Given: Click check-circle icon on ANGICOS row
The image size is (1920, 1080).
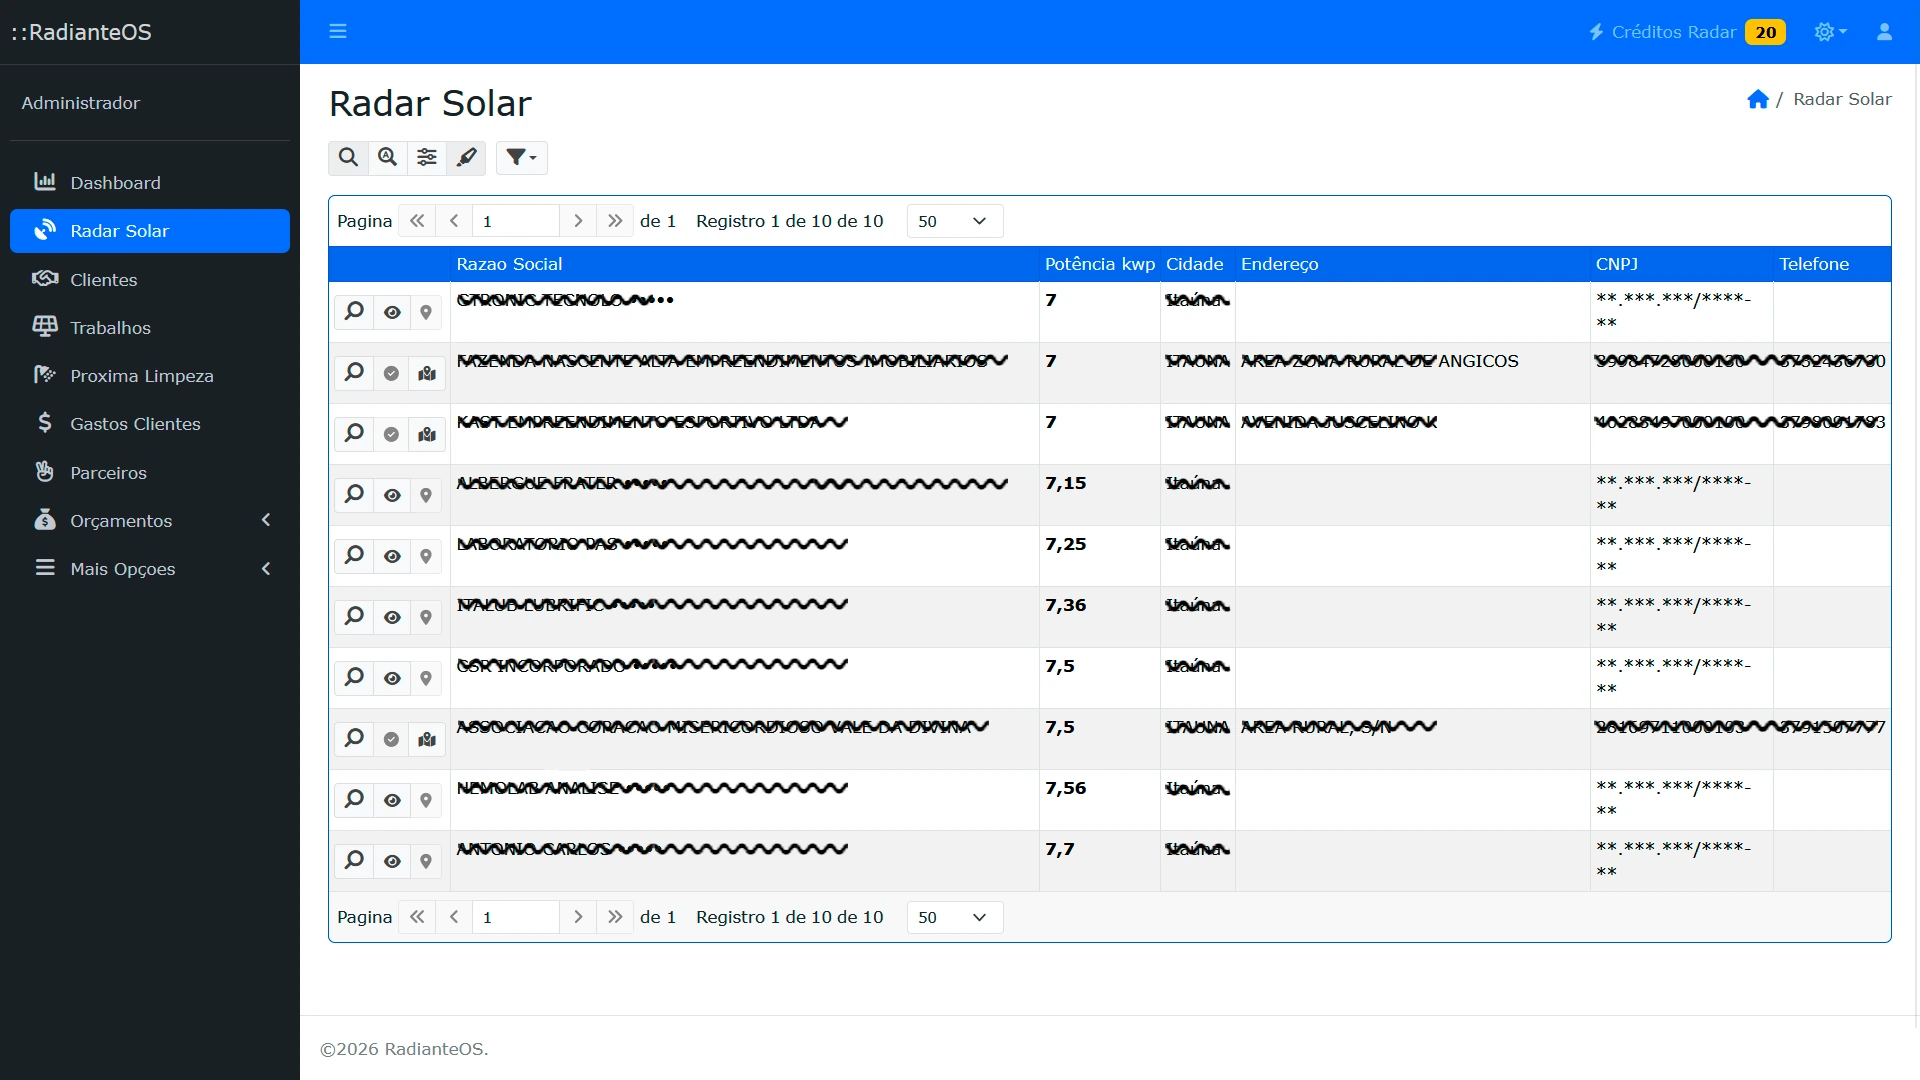Looking at the screenshot, I should click(x=391, y=373).
